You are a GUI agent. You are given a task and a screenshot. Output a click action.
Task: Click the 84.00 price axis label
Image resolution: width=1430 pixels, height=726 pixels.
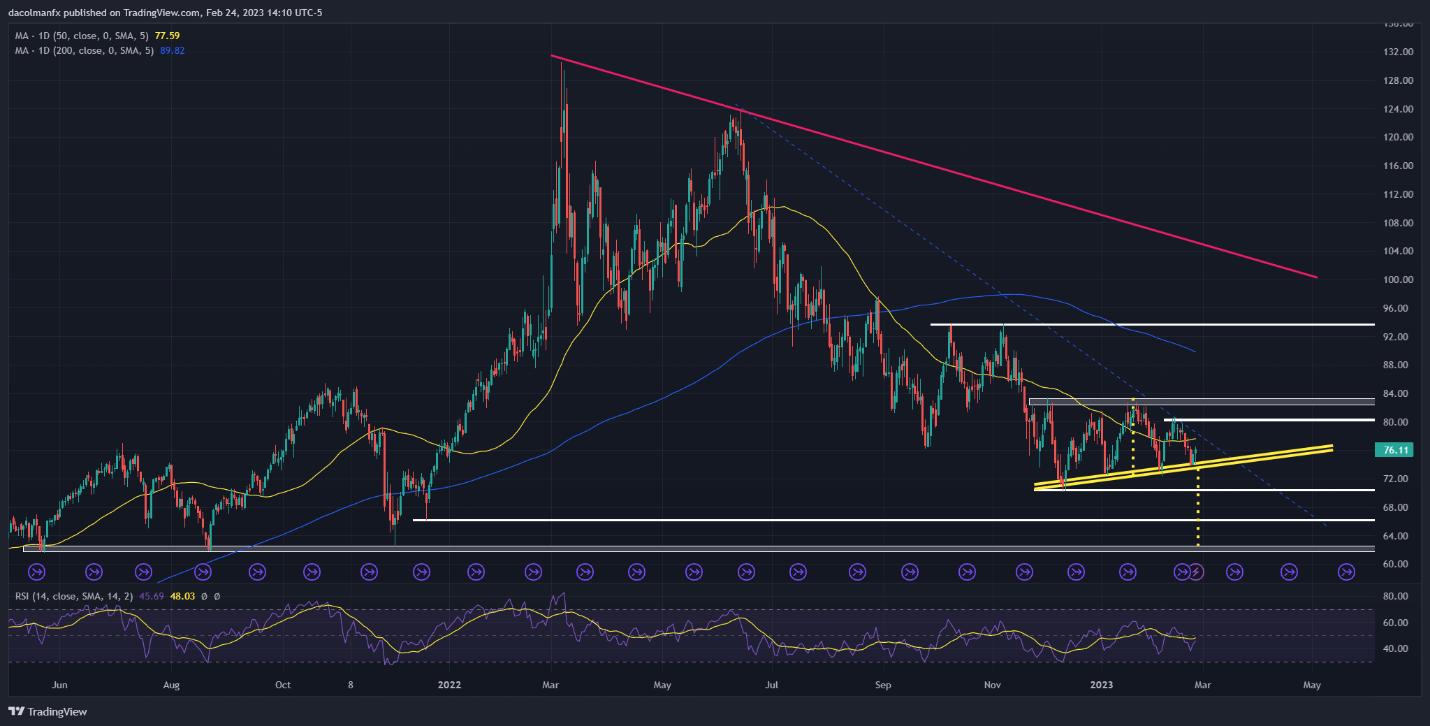(x=1398, y=394)
